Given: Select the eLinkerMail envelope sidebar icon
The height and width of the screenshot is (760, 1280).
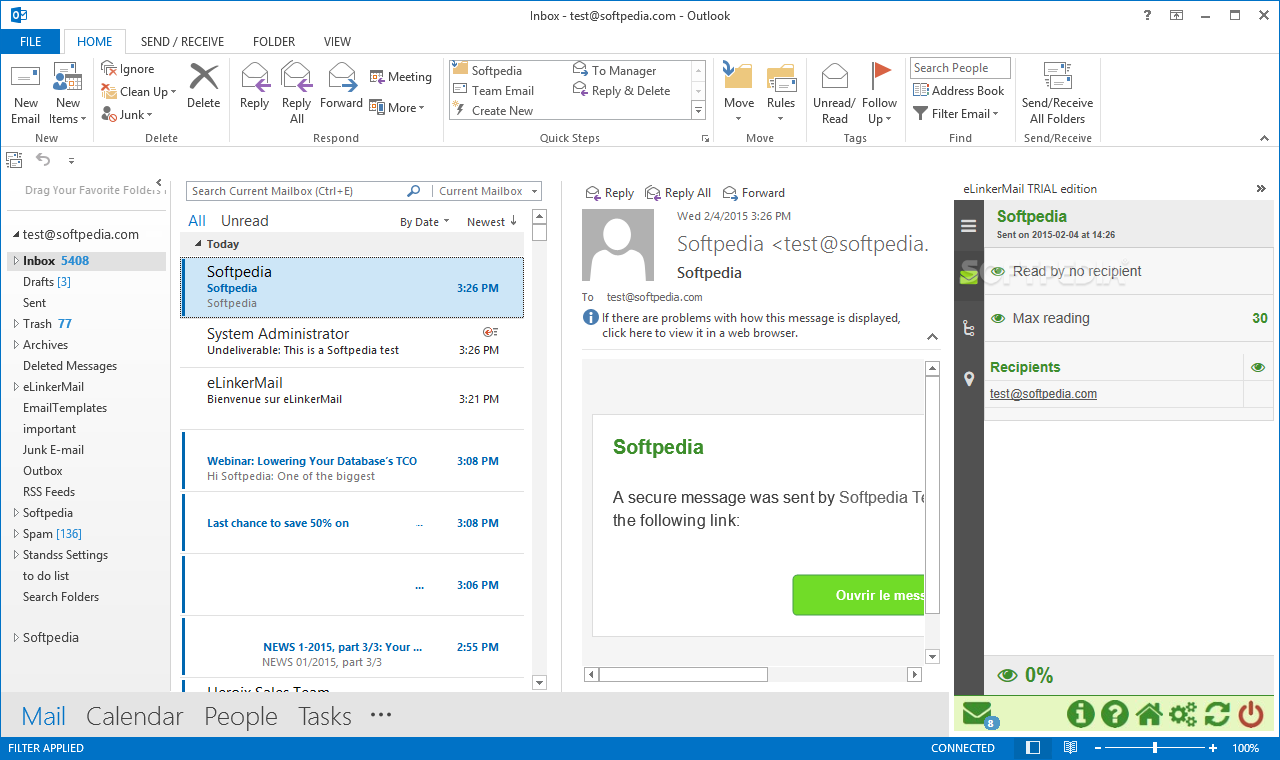Looking at the screenshot, I should tap(968, 274).
